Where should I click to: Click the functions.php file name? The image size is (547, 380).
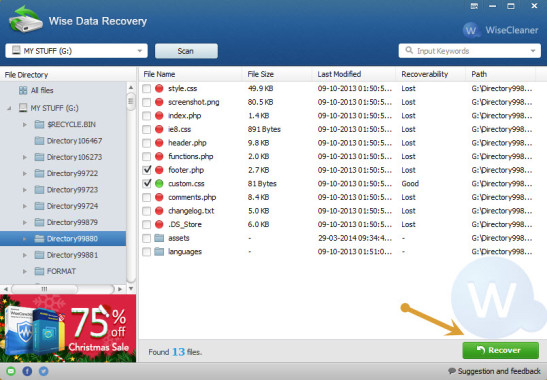point(190,156)
